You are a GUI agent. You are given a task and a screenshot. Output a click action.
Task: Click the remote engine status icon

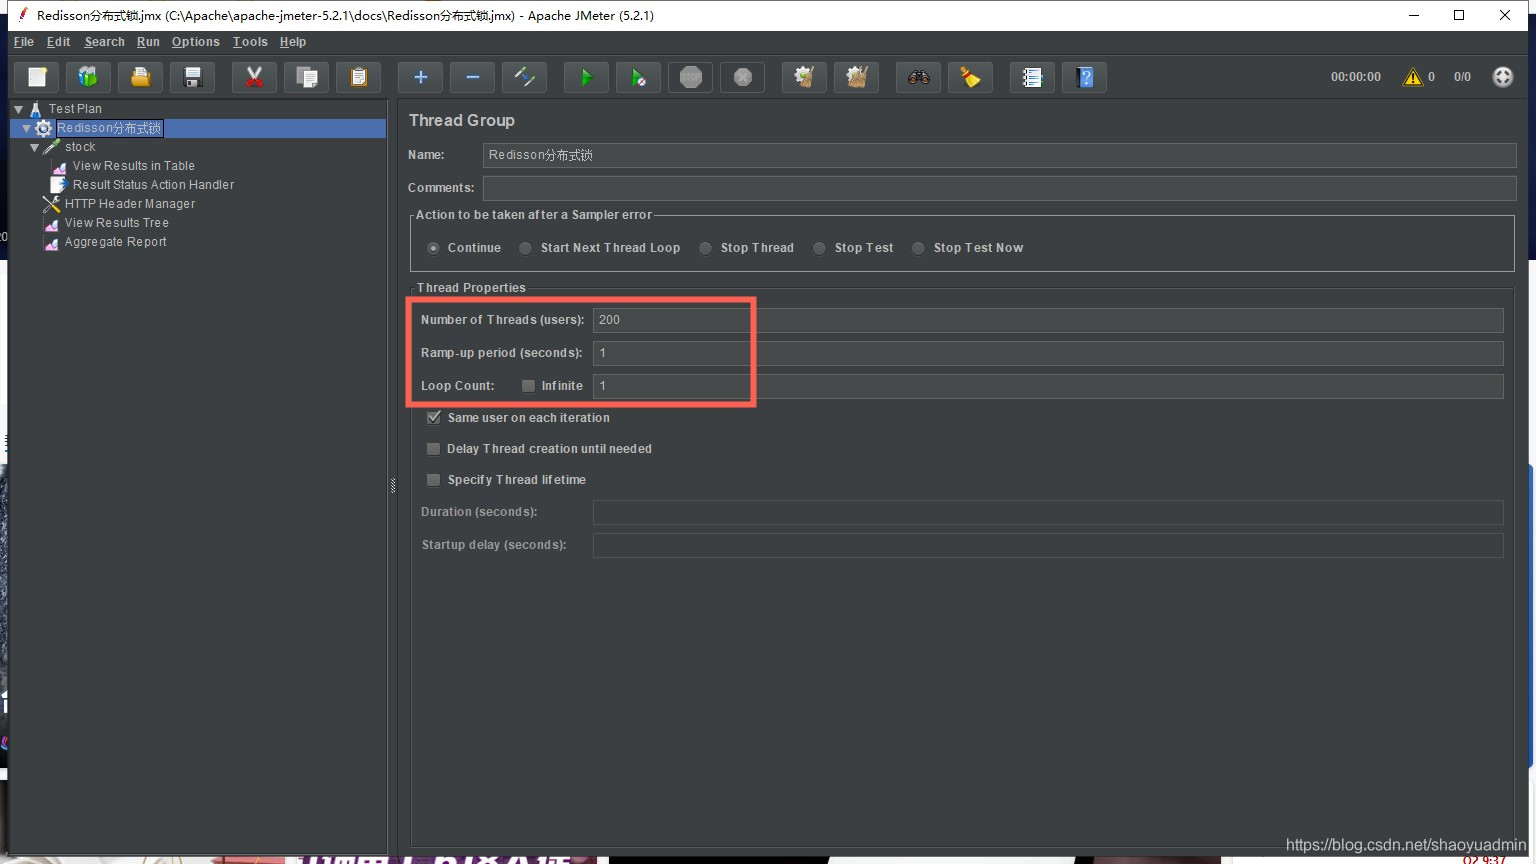[x=1503, y=77]
